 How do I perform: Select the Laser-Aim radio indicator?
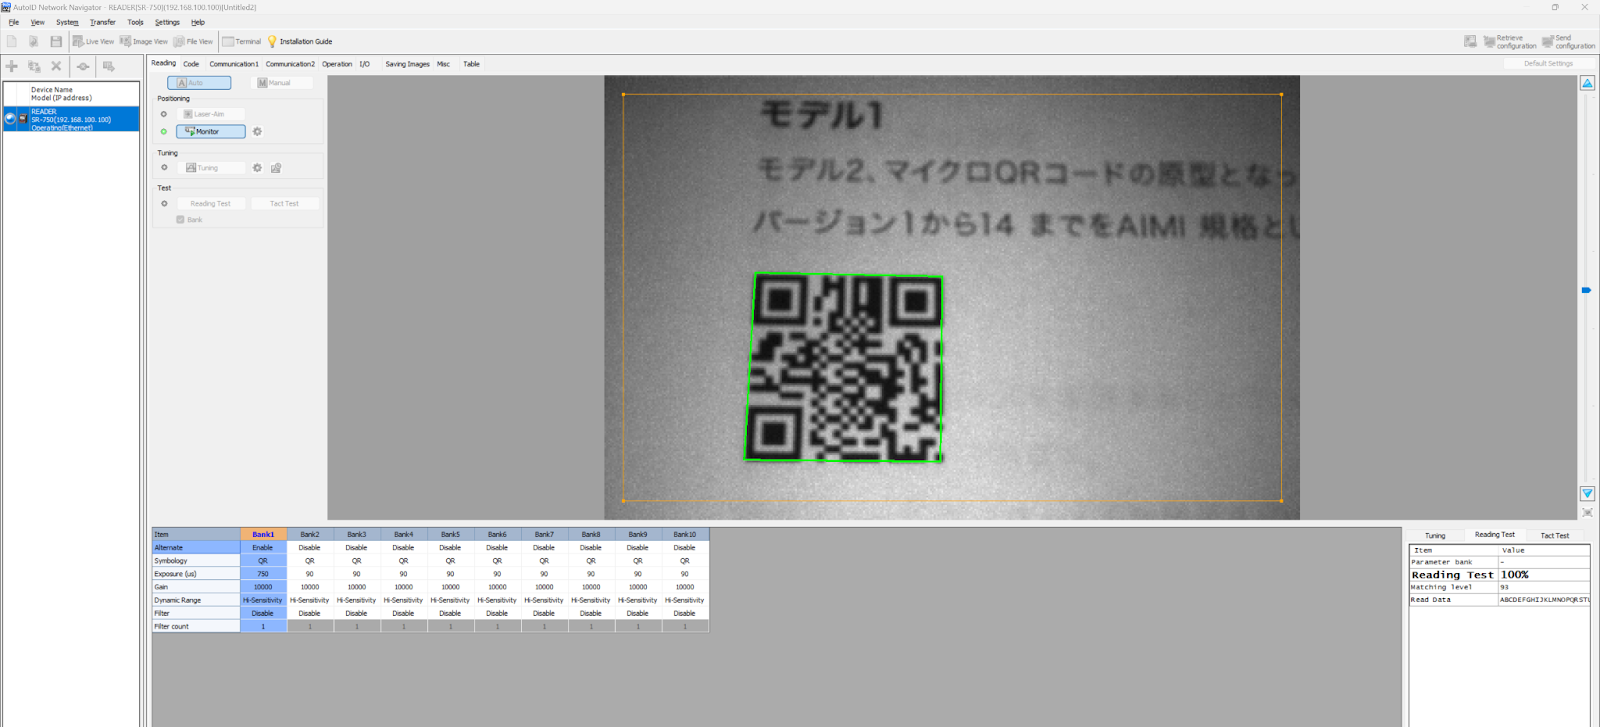[164, 114]
